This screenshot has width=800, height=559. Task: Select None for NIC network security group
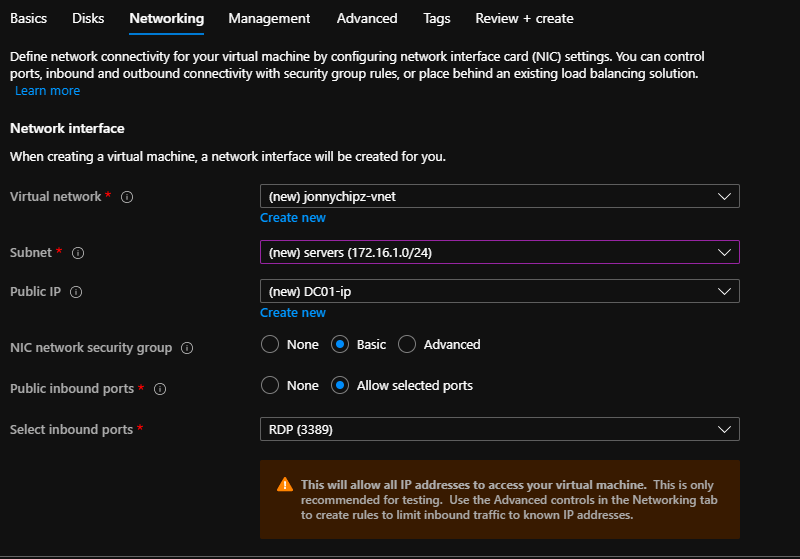pos(269,344)
